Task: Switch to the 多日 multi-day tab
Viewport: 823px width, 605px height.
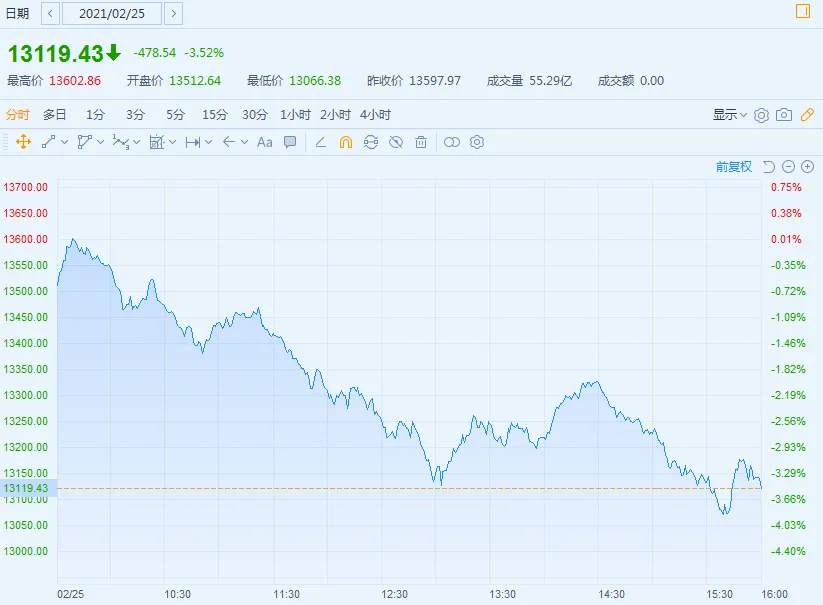Action: 55,115
